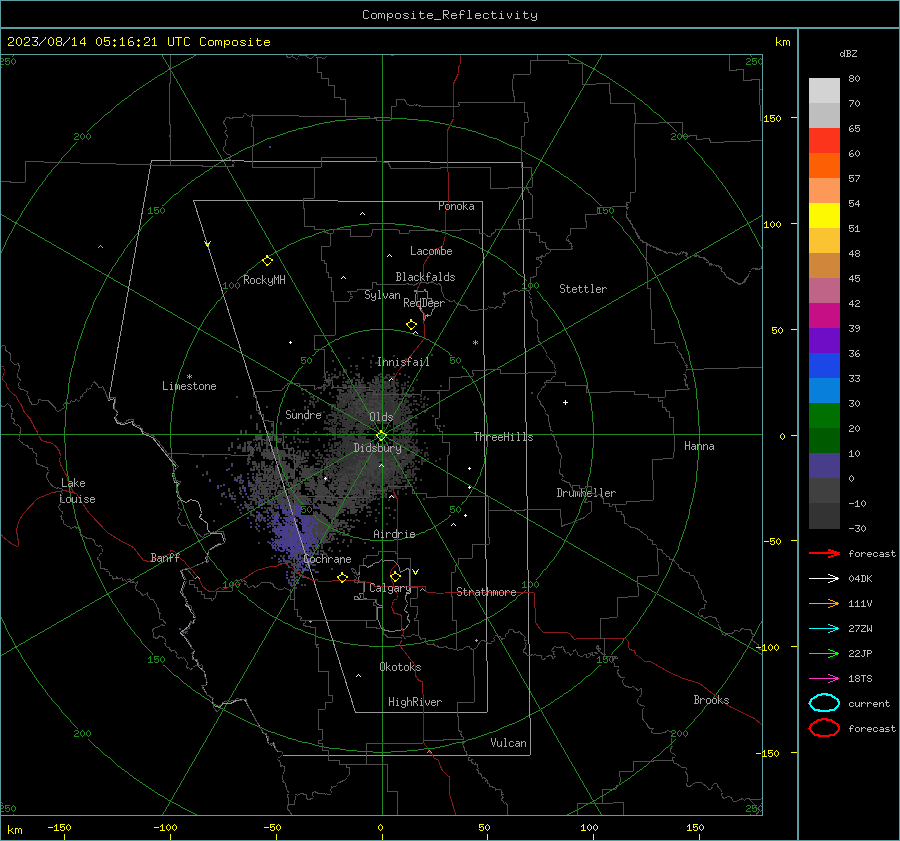Click the HighRiver town label
The image size is (900, 841).
pyautogui.click(x=415, y=702)
